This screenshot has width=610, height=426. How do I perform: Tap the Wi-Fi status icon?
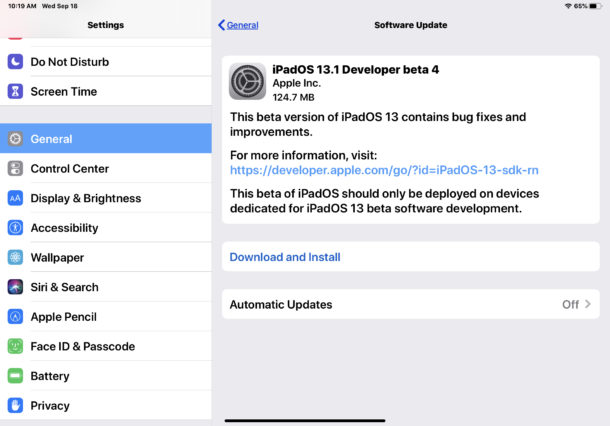(x=568, y=6)
